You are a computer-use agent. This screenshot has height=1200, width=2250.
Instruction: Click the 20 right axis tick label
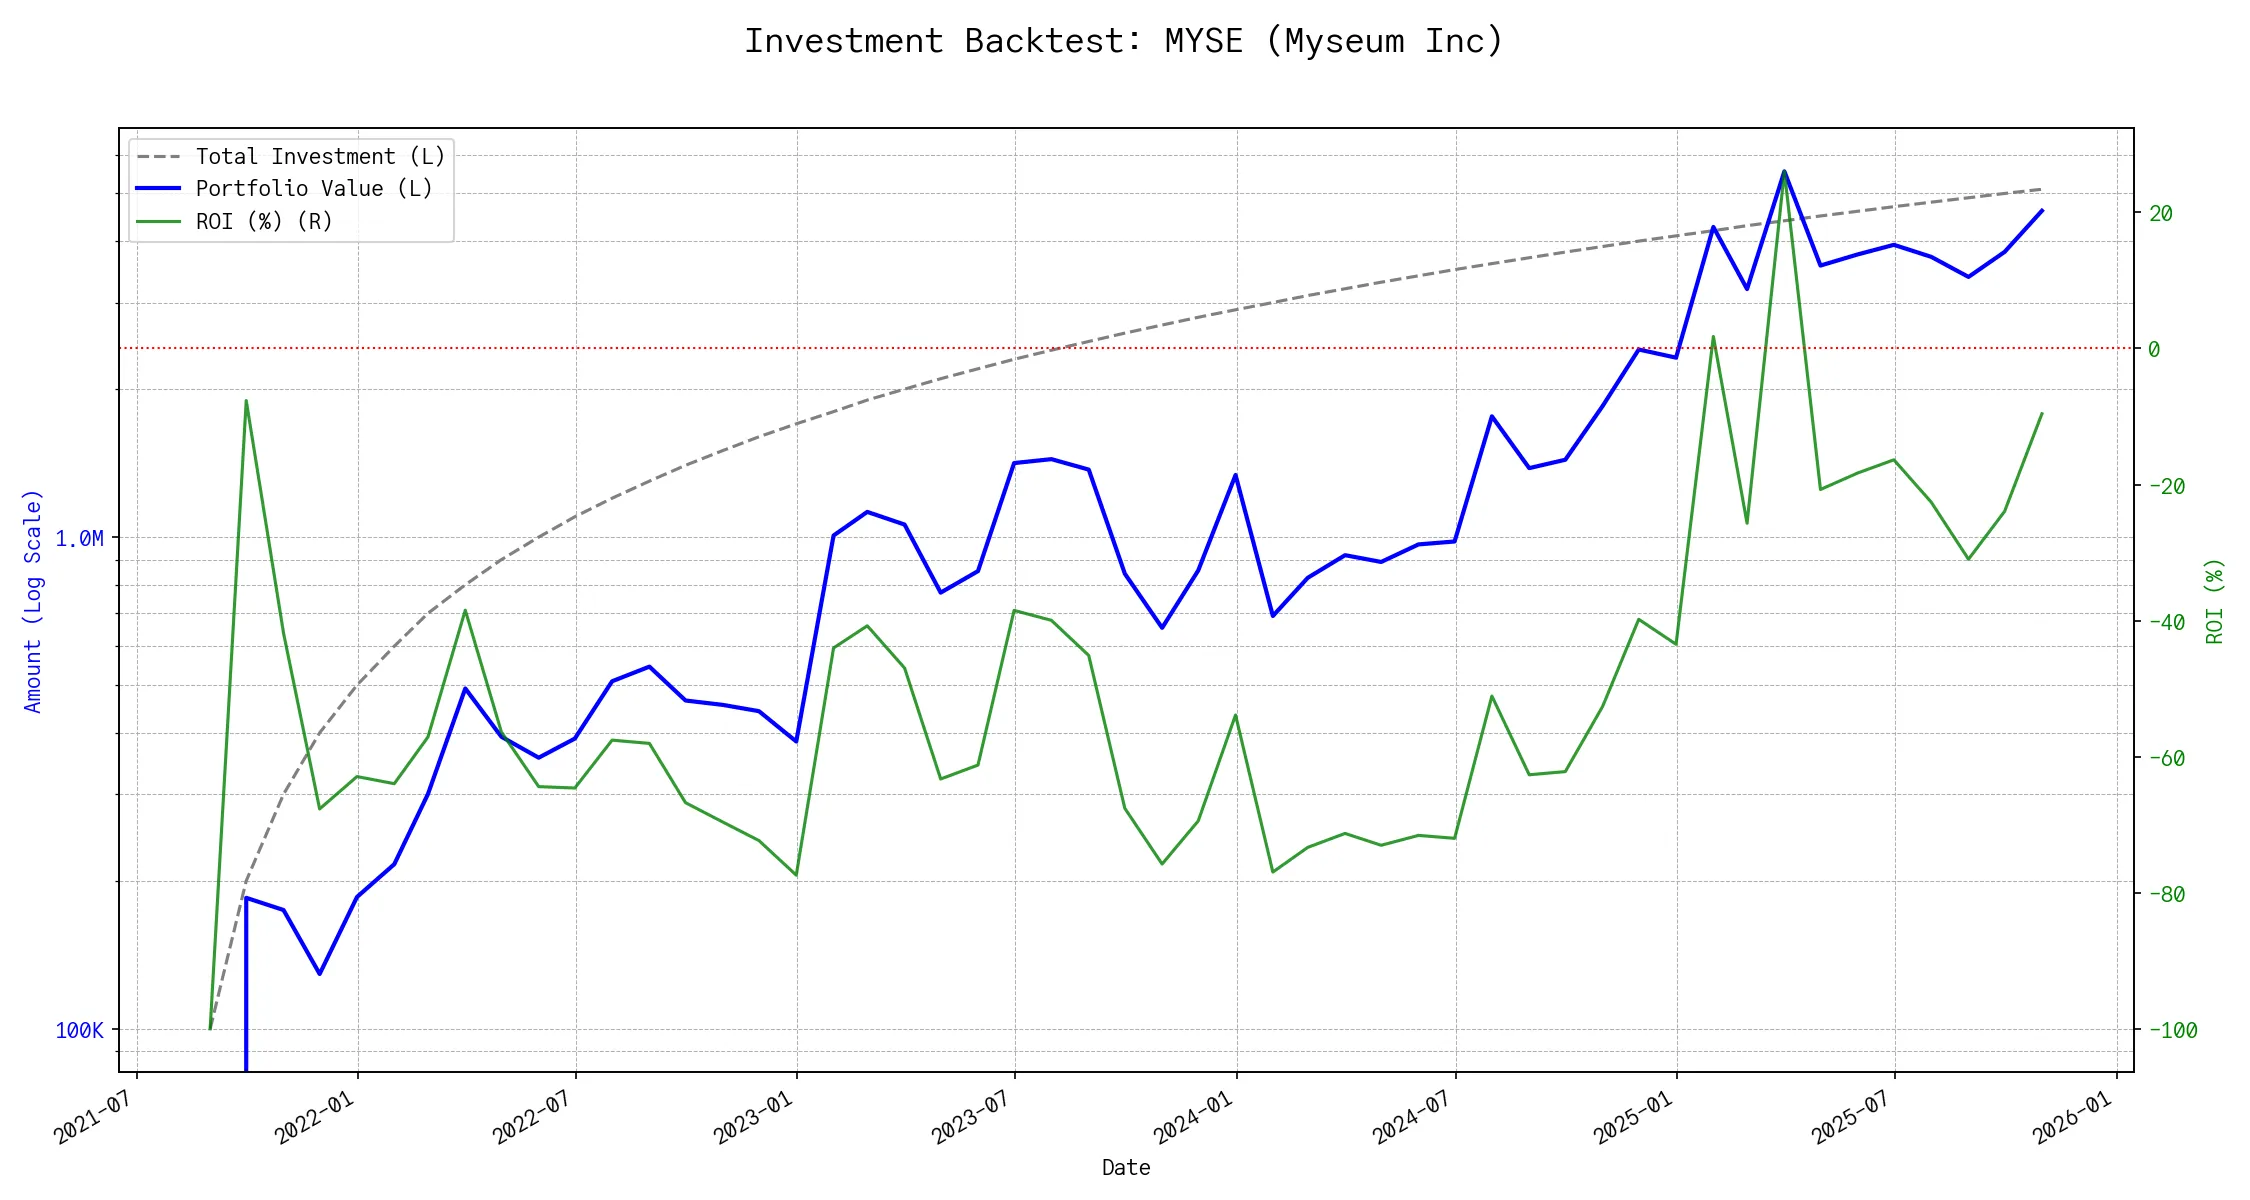pyautogui.click(x=2160, y=213)
